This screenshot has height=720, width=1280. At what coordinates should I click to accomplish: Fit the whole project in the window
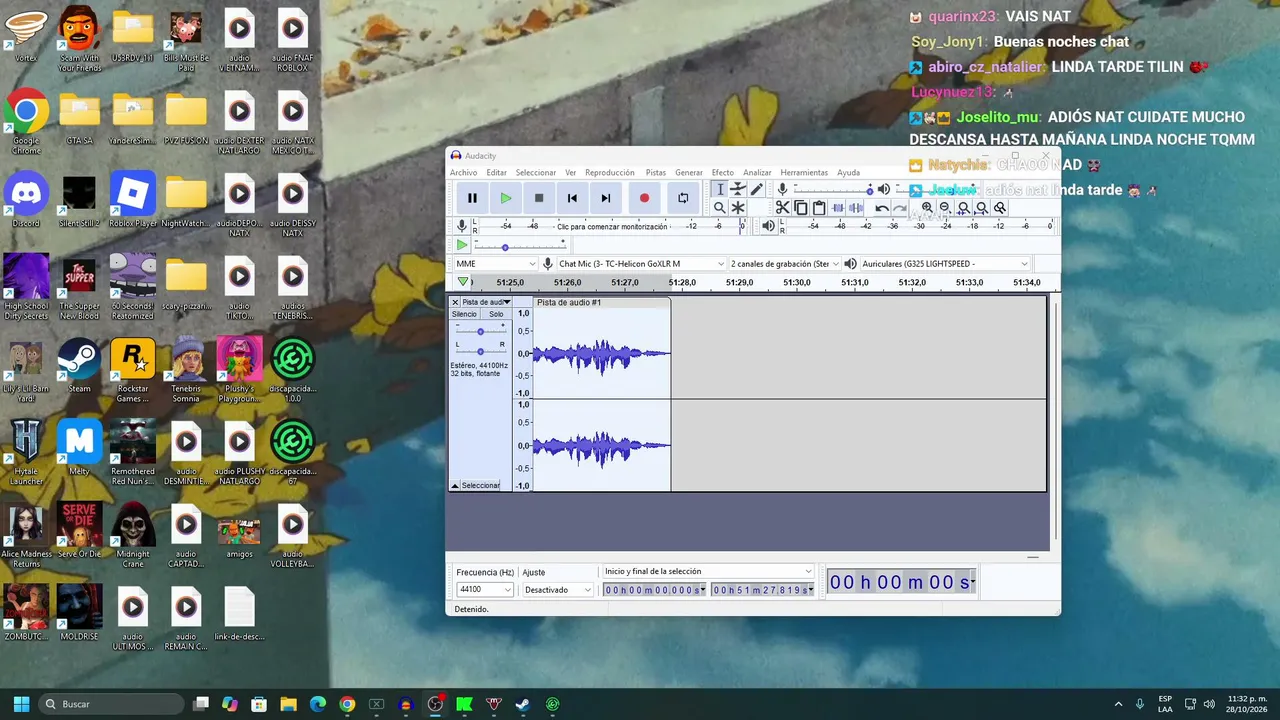tap(981, 208)
